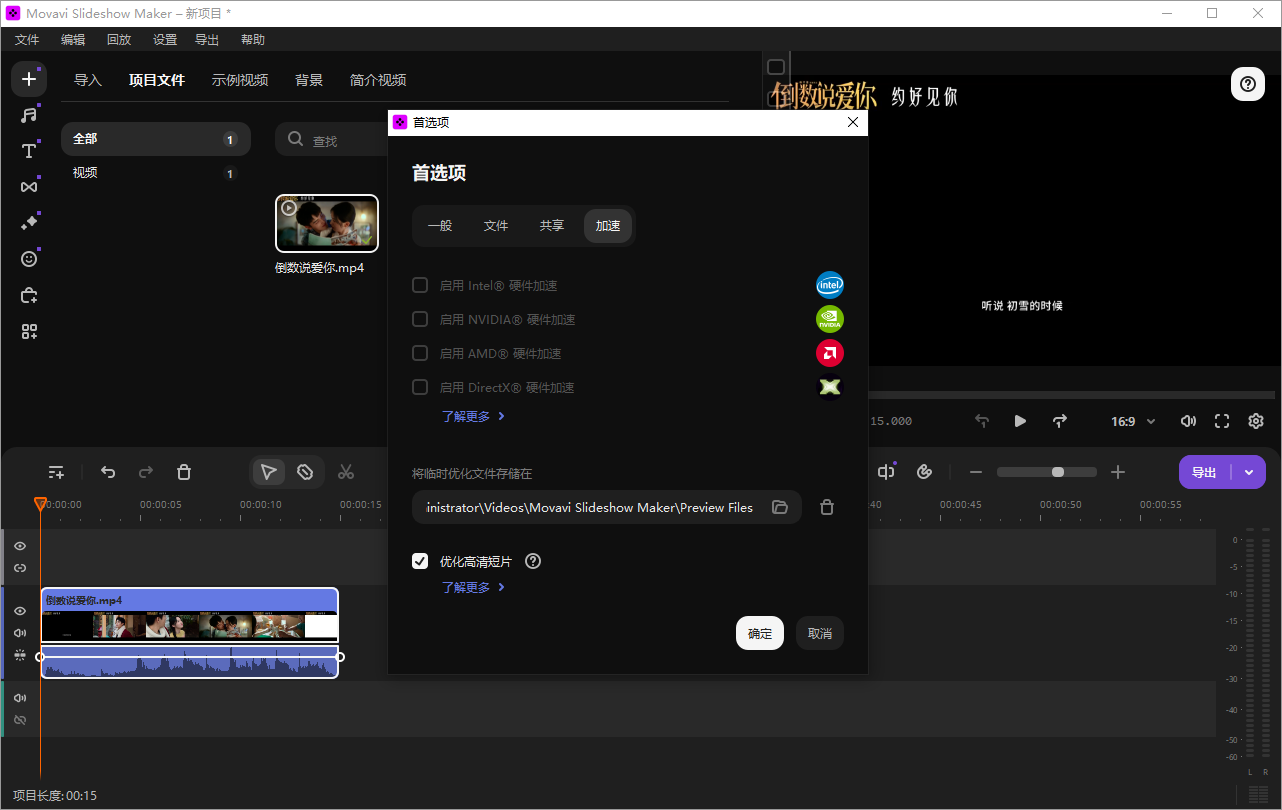Toggle unlink icon on bottom audio track
1282x810 pixels.
click(x=20, y=720)
